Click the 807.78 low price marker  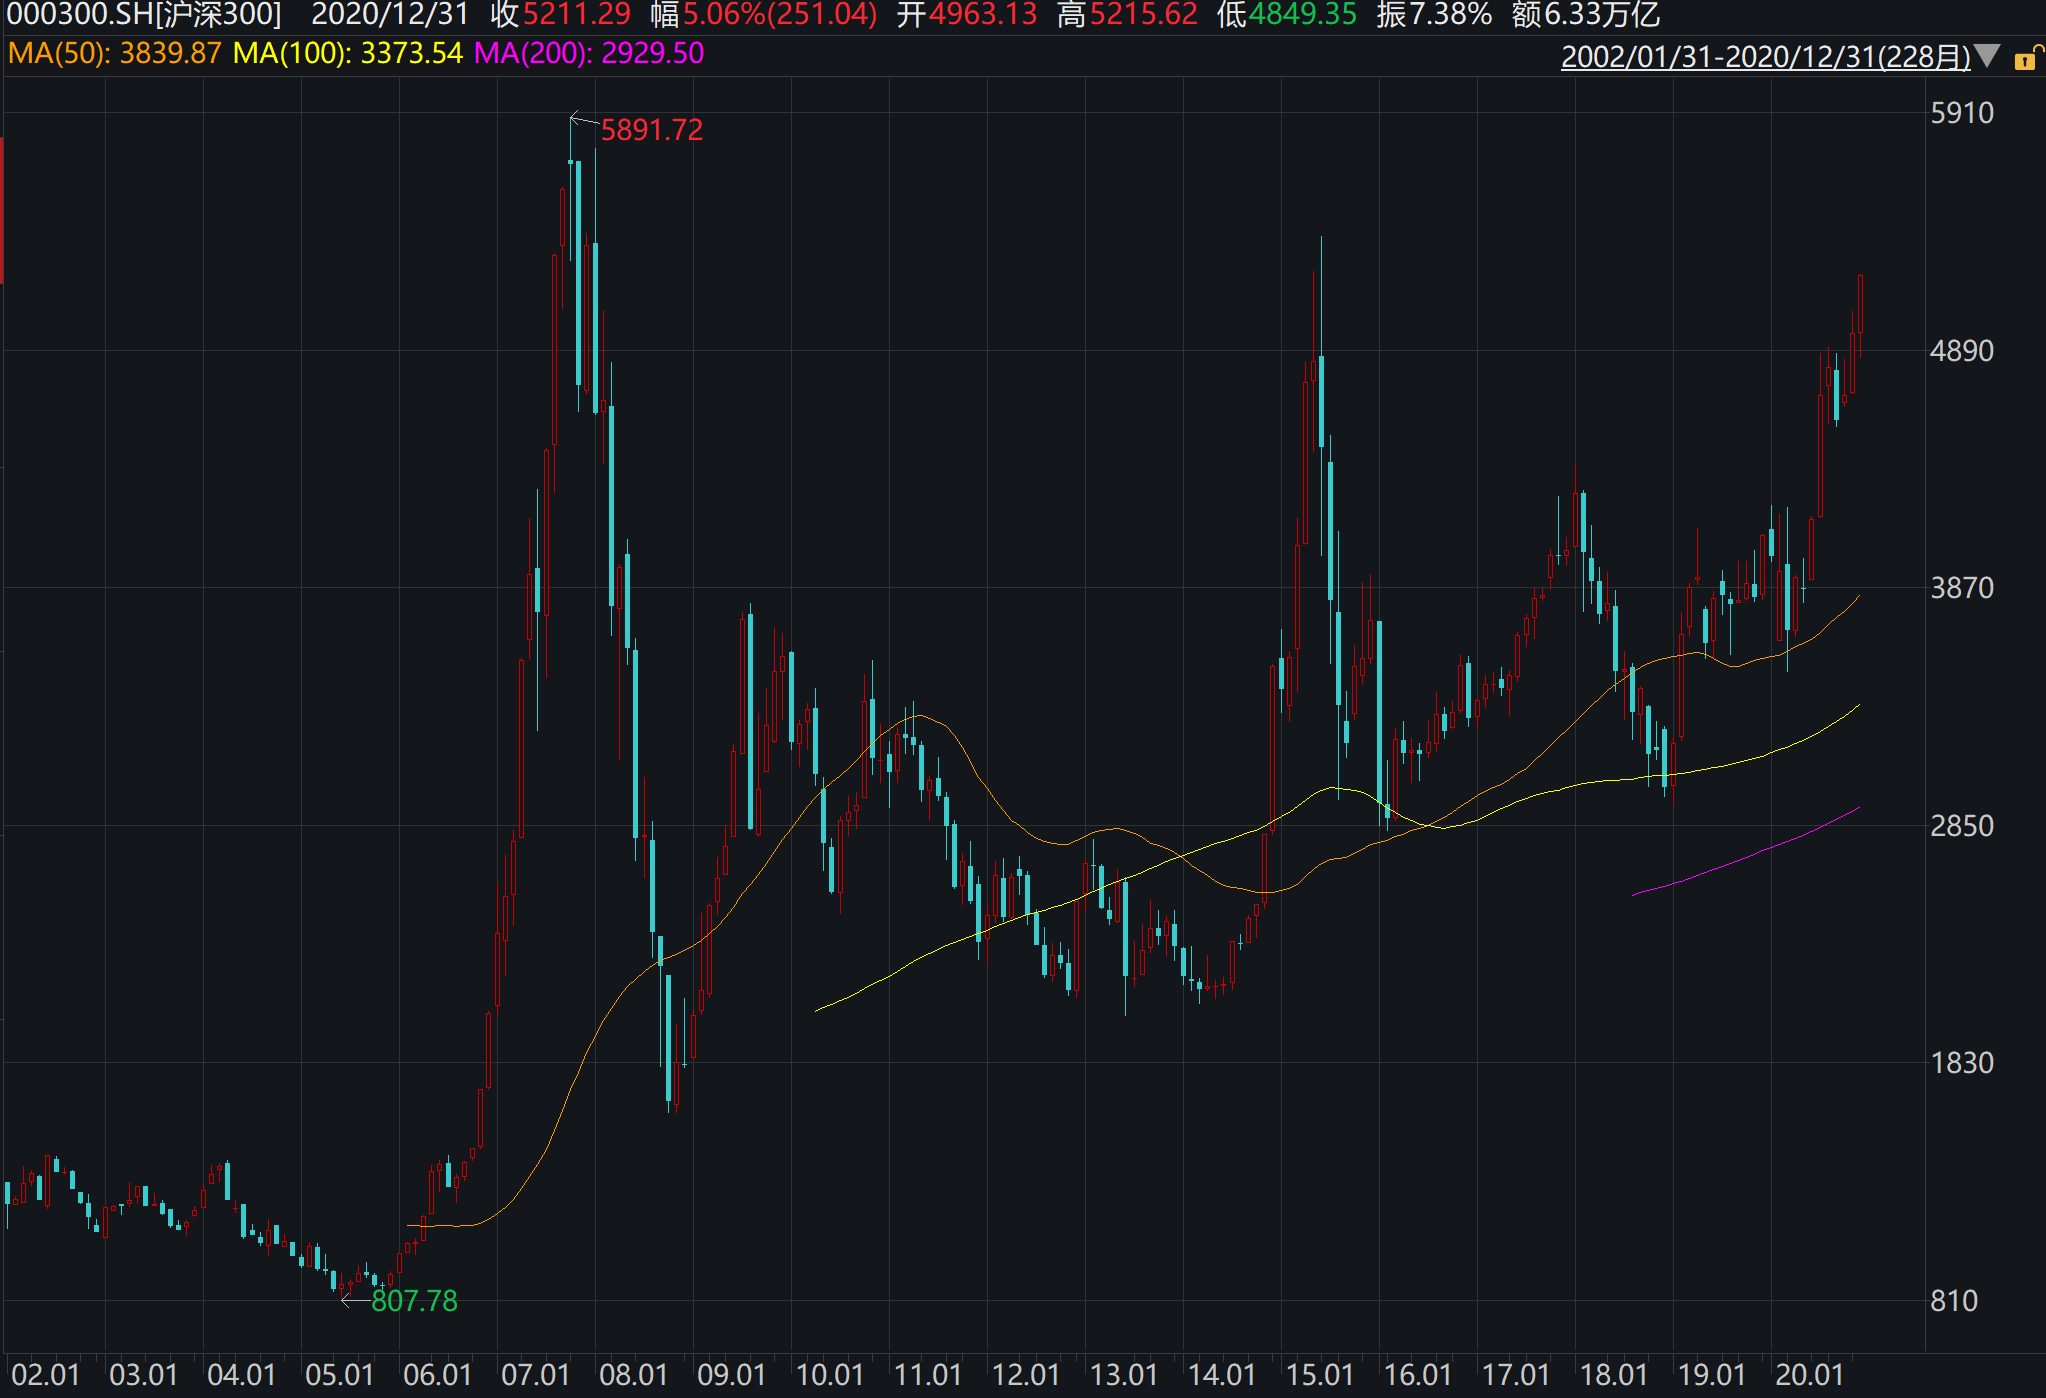[414, 1300]
